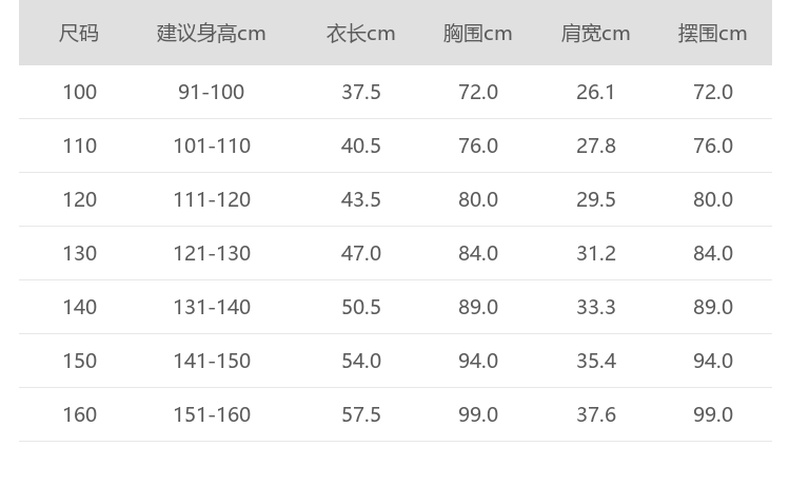Select the 35.4 shoulder width value
This screenshot has width=790, height=485.
click(x=596, y=361)
